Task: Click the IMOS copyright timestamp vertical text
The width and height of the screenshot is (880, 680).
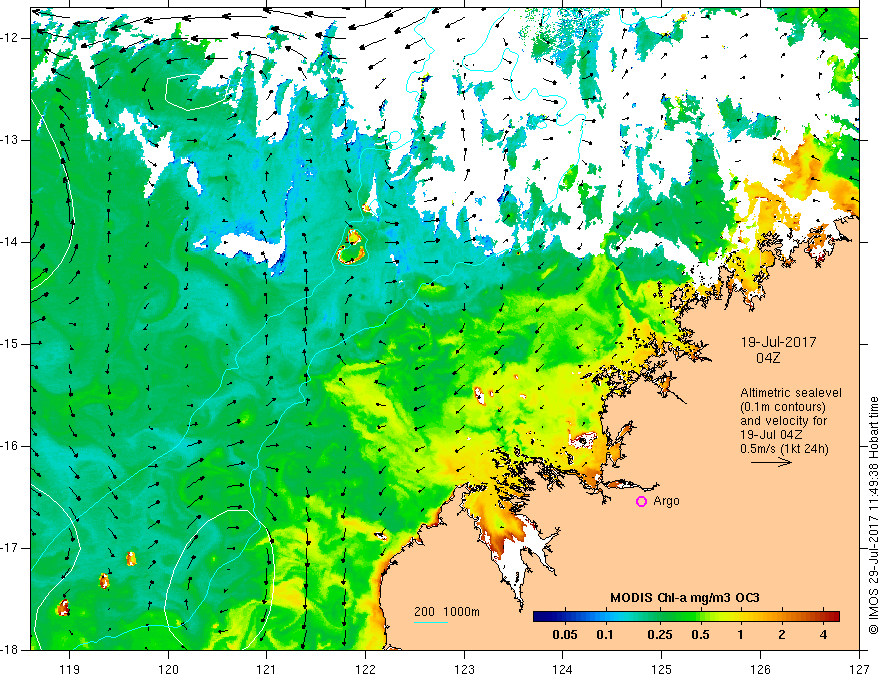Action: (873, 516)
